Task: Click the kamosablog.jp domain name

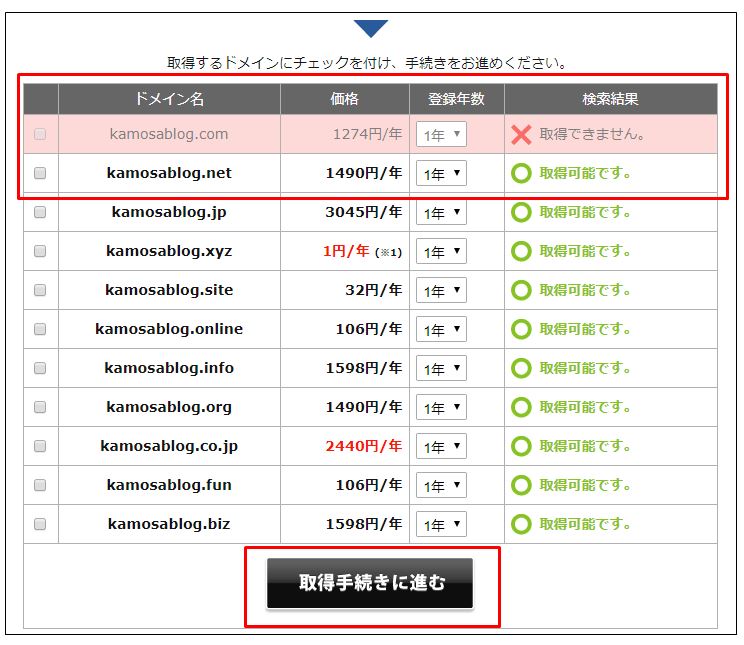Action: pos(169,212)
